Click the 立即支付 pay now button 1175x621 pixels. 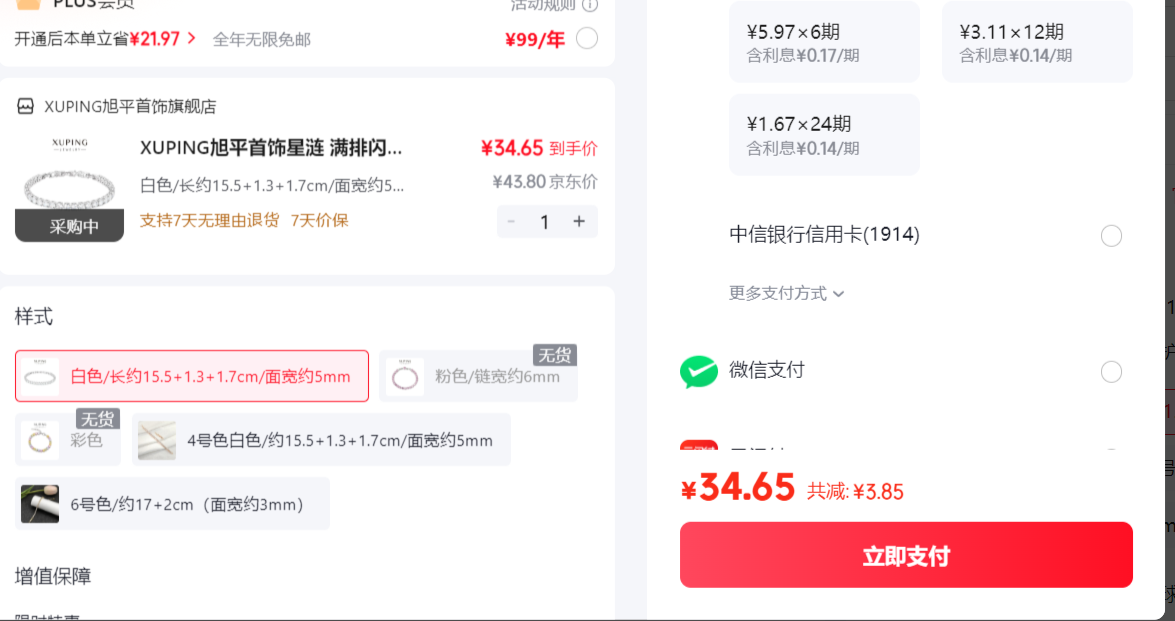tap(906, 555)
